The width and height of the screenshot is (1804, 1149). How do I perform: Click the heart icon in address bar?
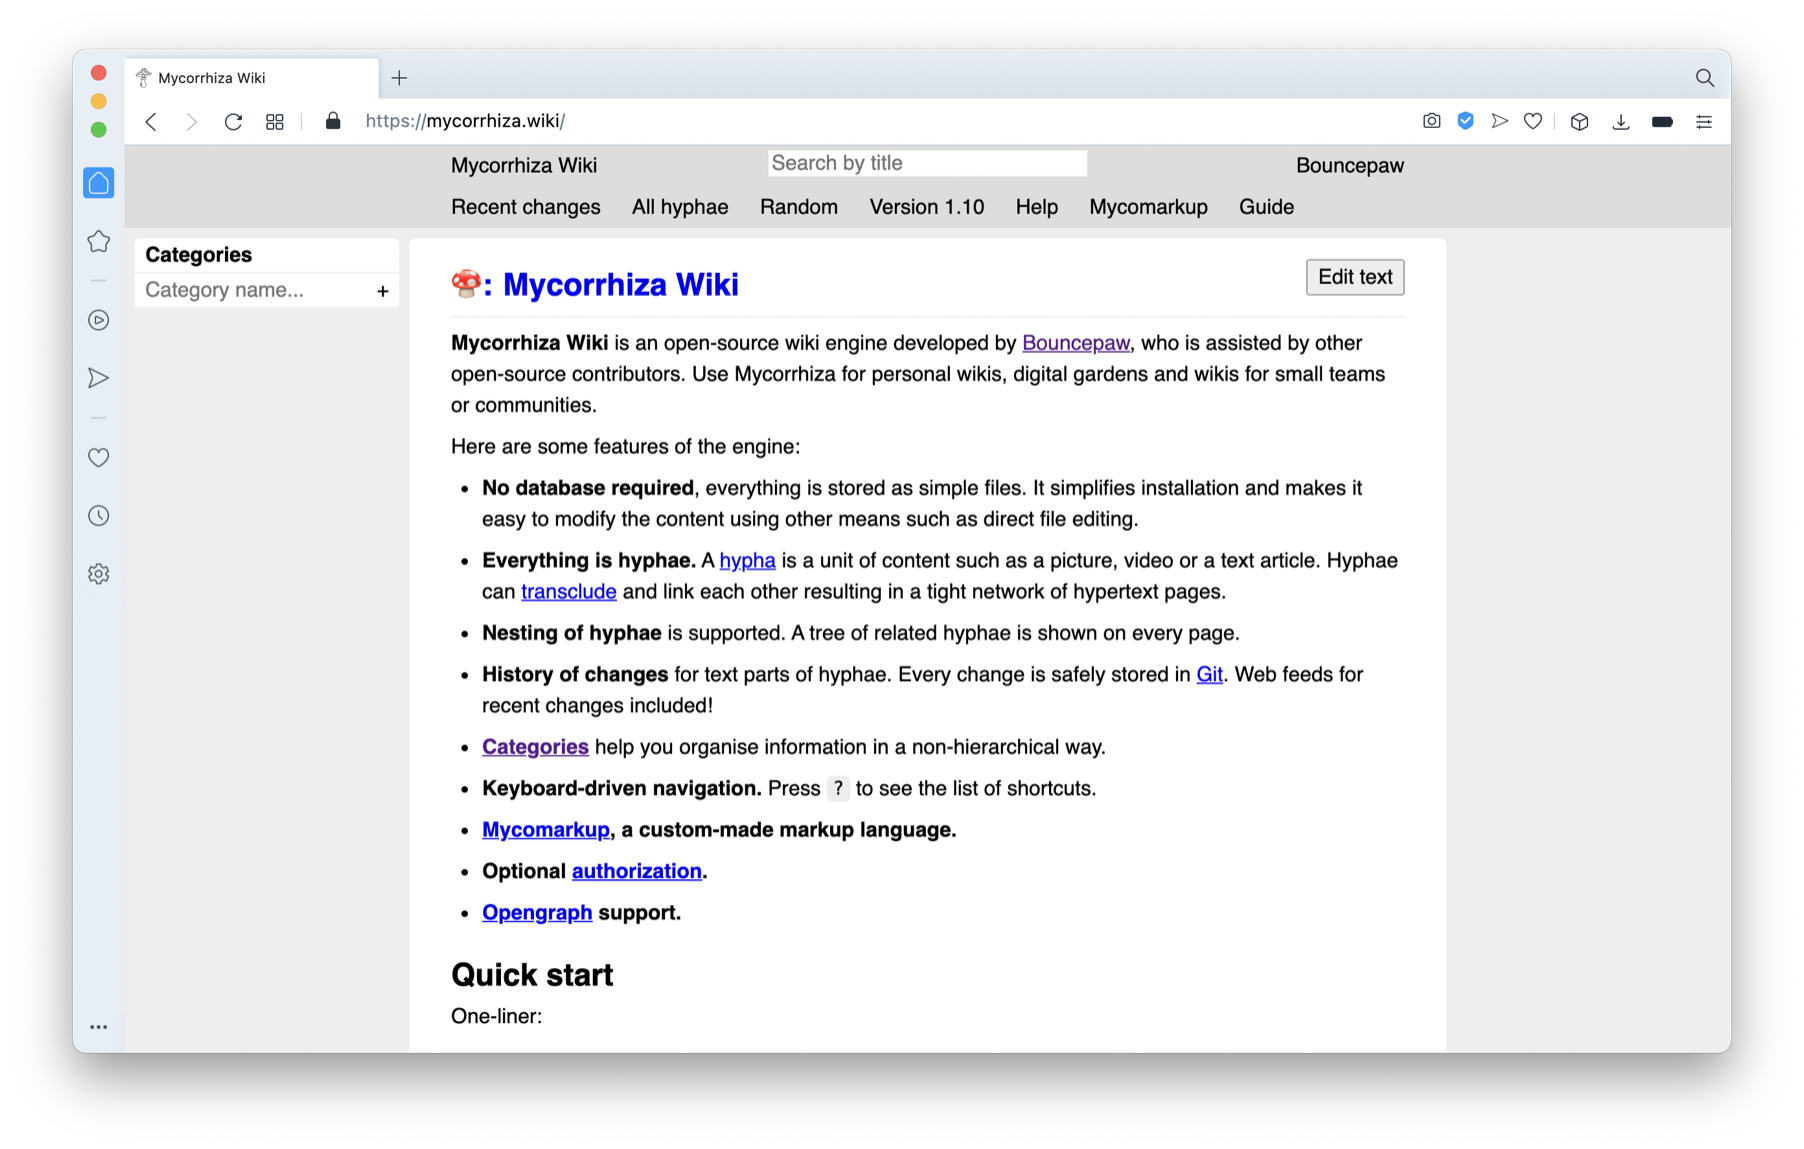click(x=1532, y=121)
